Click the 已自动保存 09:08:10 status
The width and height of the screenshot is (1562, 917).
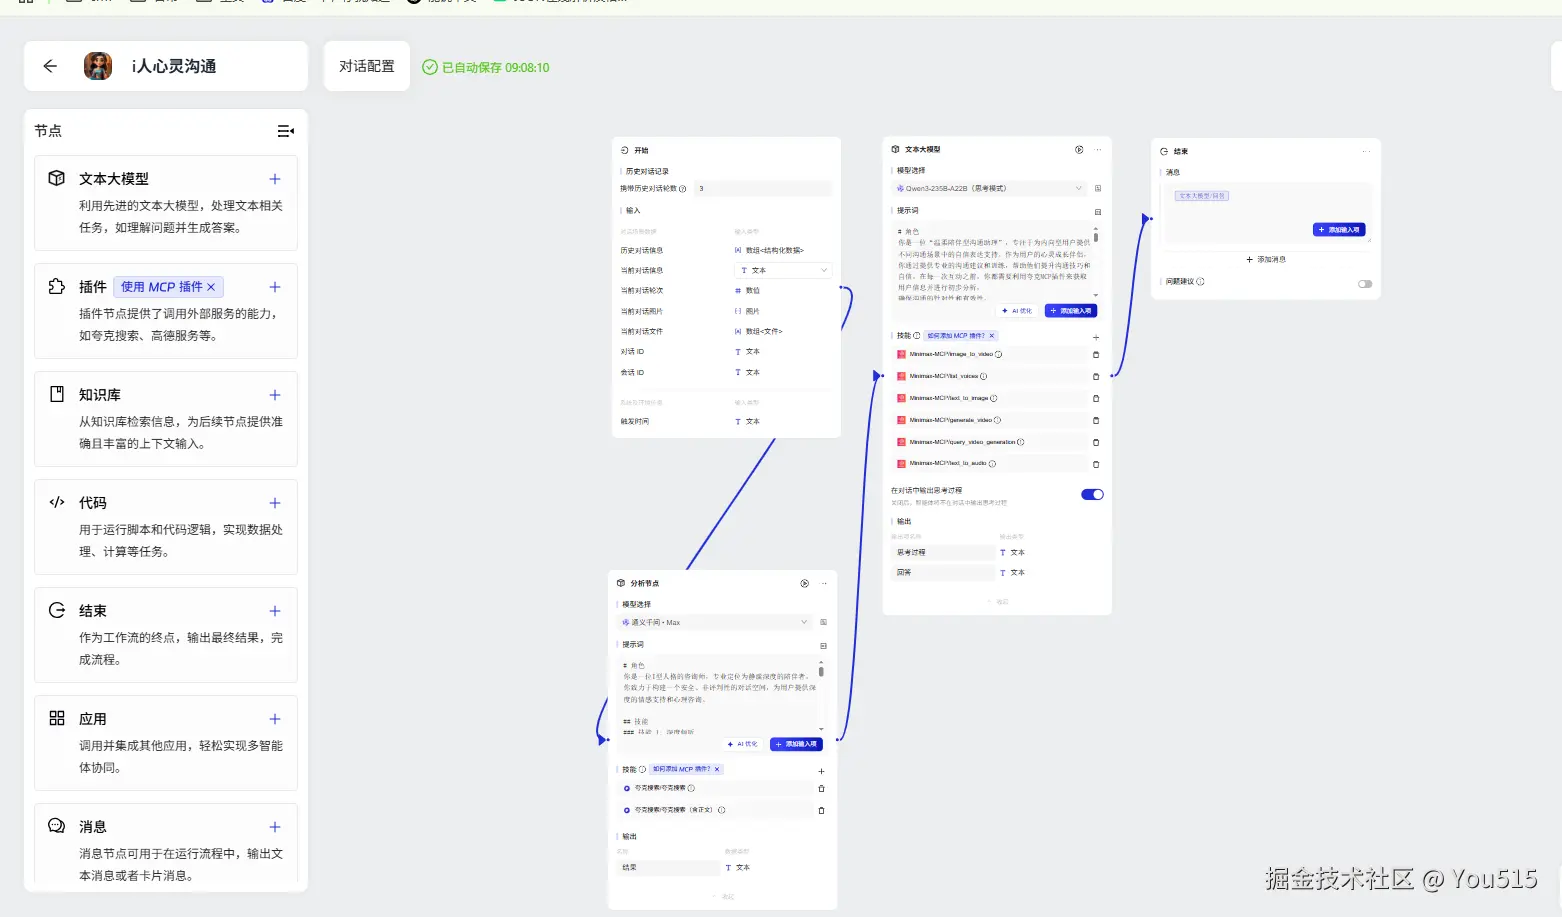[486, 67]
